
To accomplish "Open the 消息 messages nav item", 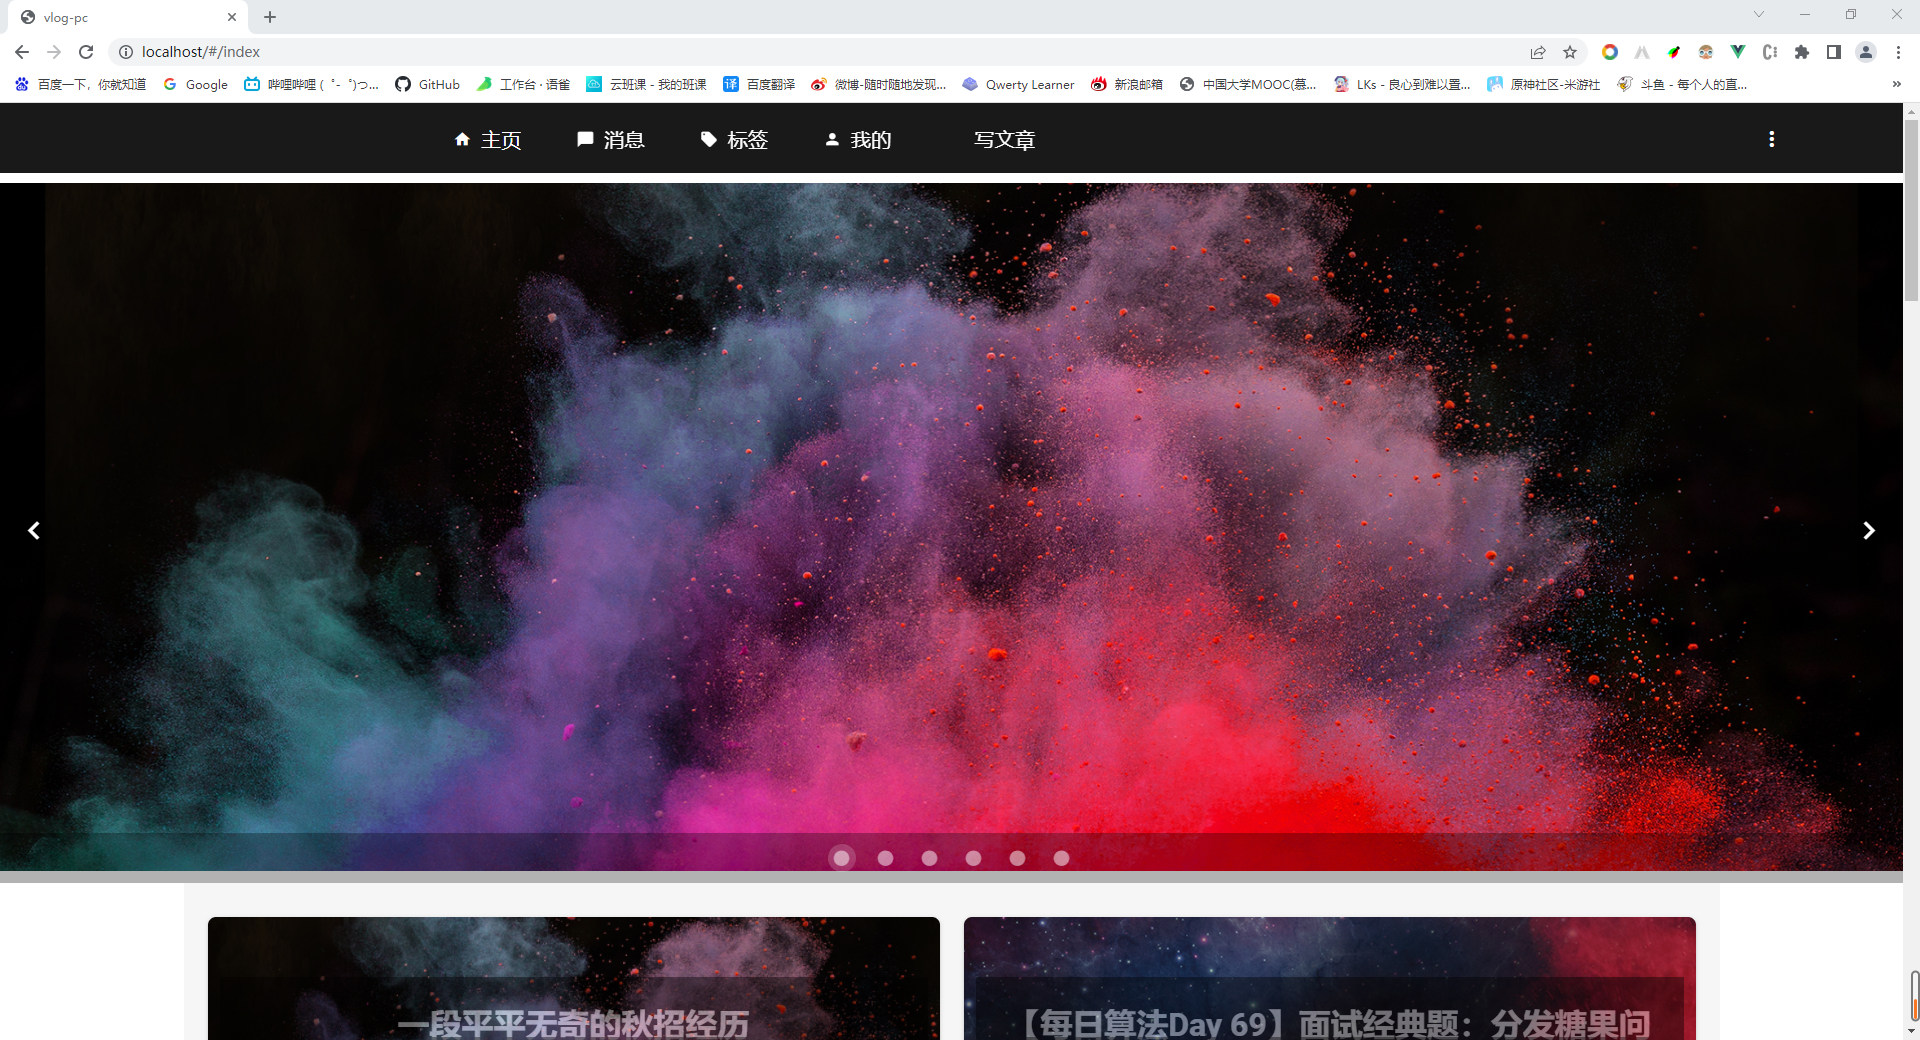I will pos(611,140).
